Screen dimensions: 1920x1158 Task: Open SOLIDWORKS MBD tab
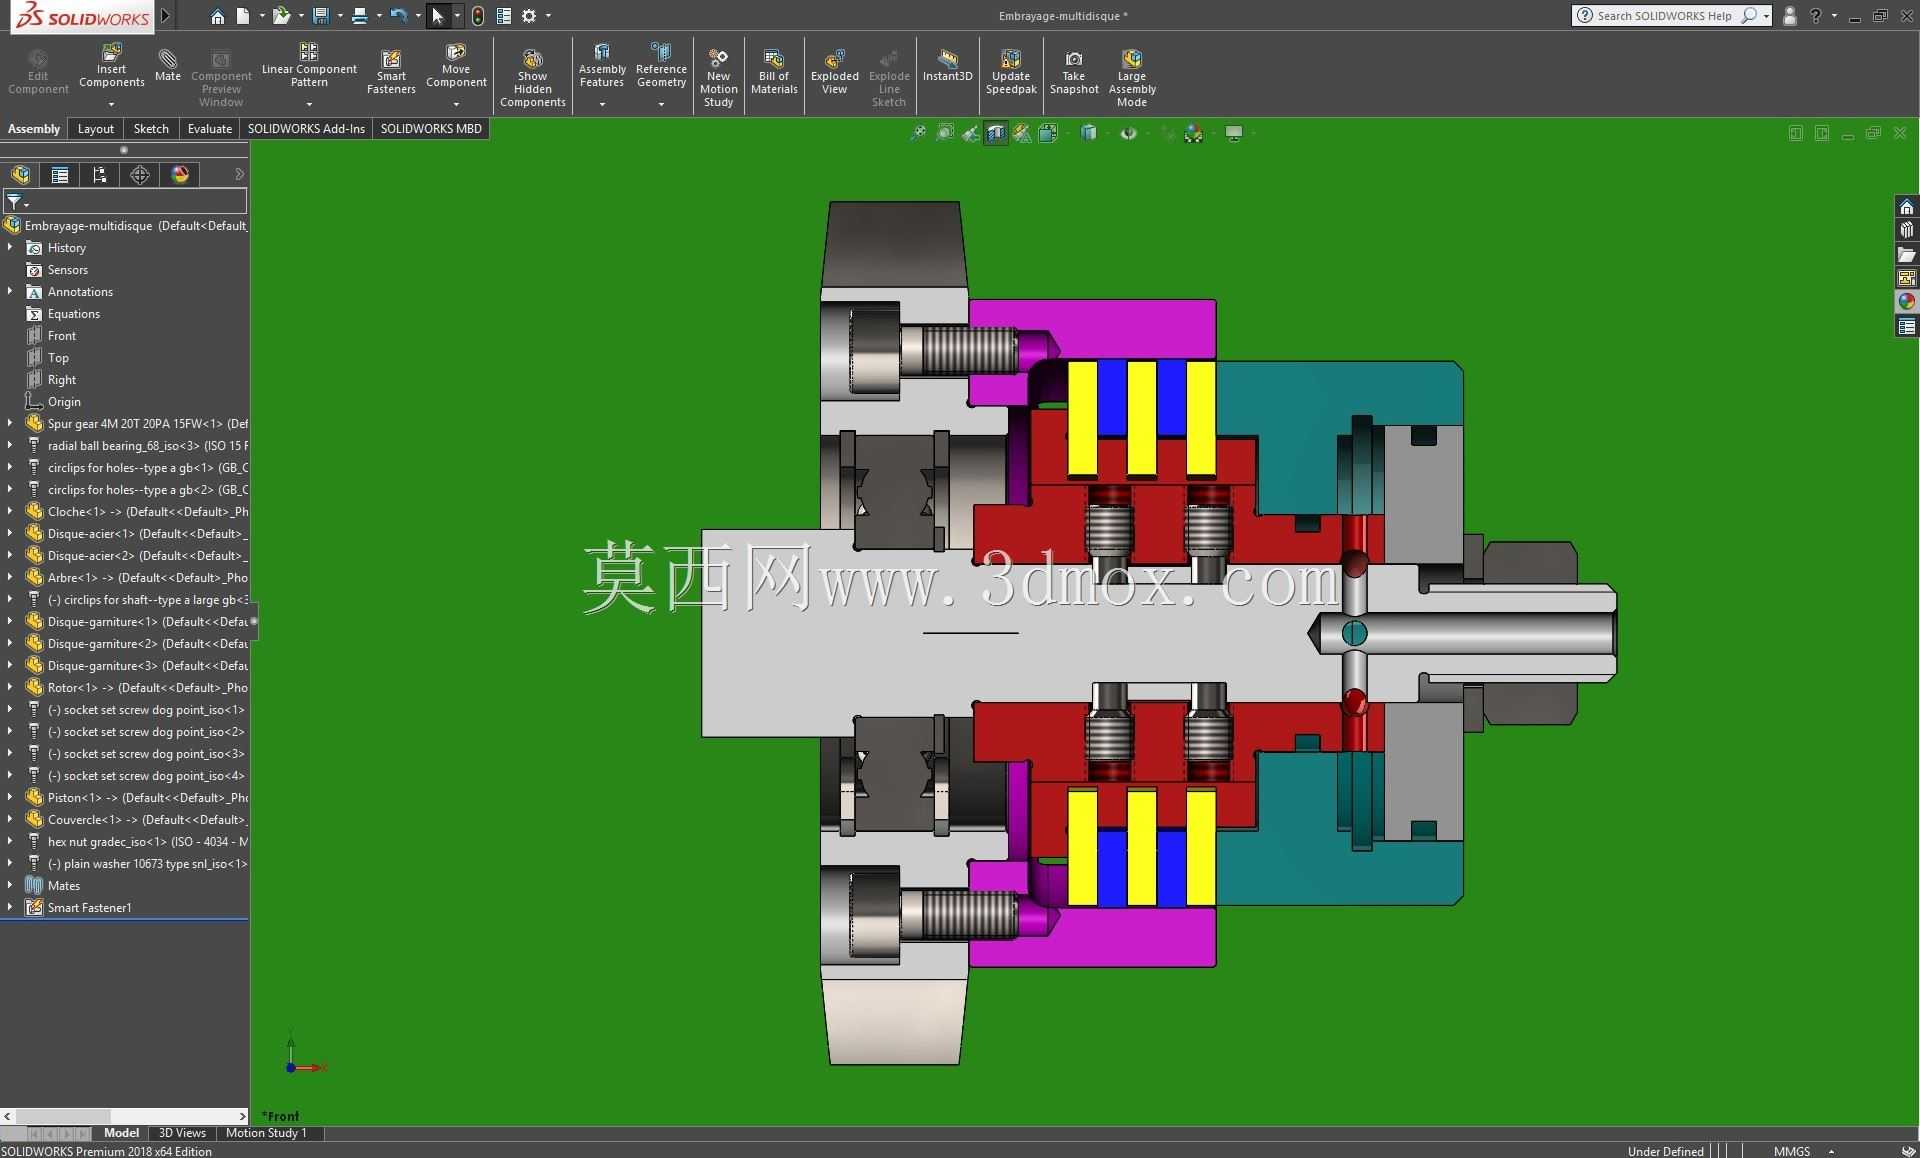[431, 129]
